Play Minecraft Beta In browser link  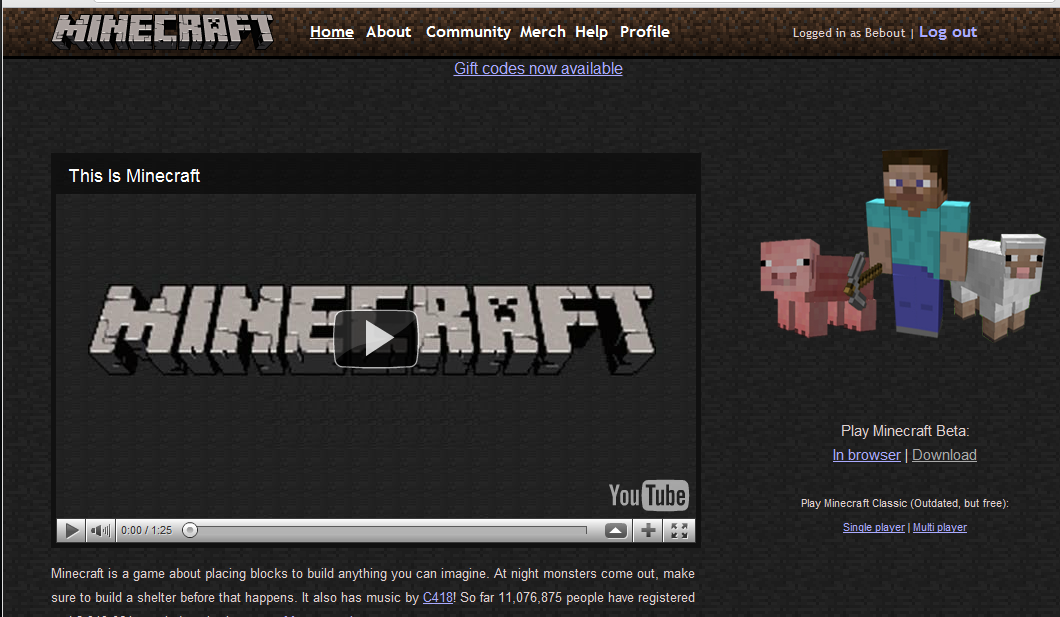click(866, 455)
